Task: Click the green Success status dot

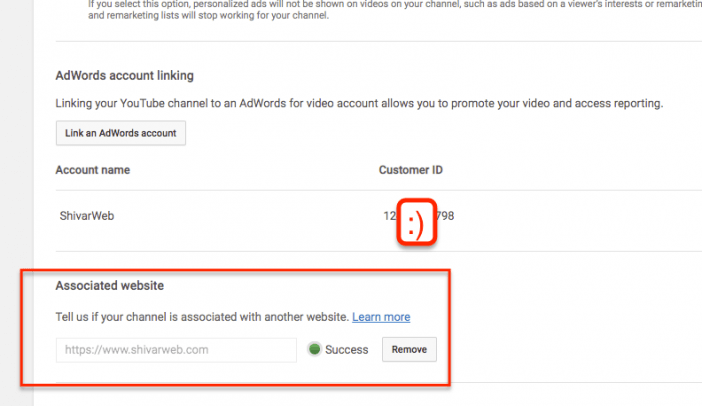Action: coord(315,349)
